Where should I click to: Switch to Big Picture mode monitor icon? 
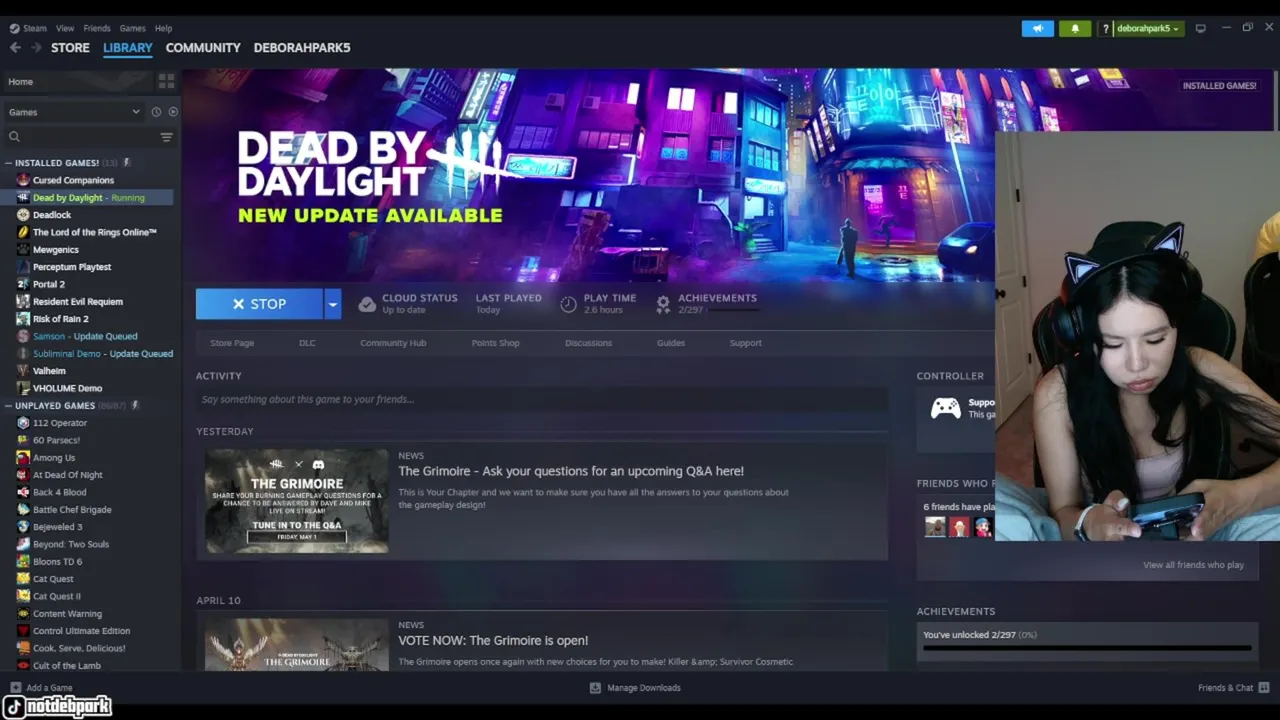coord(1200,28)
